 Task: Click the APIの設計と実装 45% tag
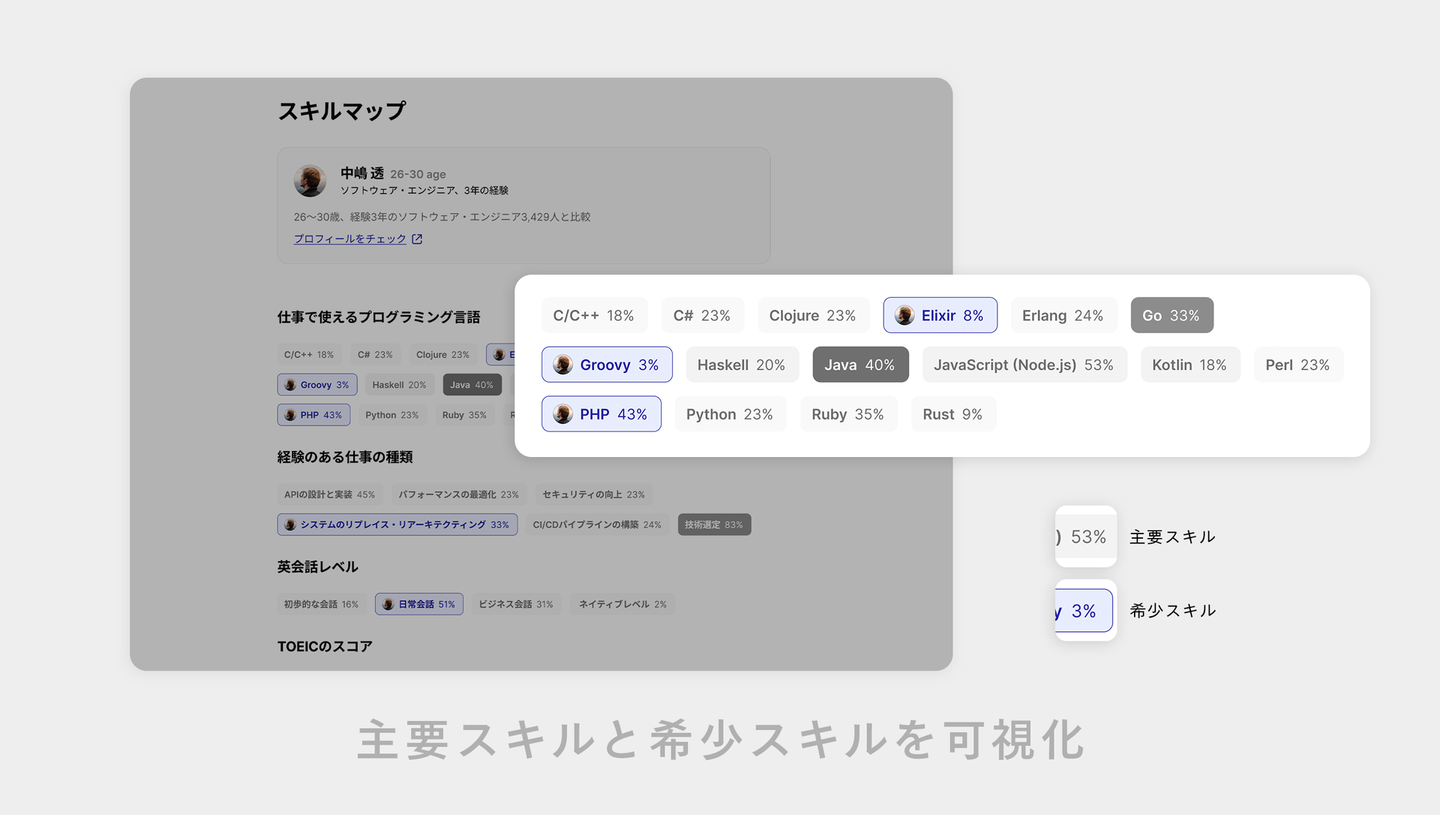tap(330, 495)
